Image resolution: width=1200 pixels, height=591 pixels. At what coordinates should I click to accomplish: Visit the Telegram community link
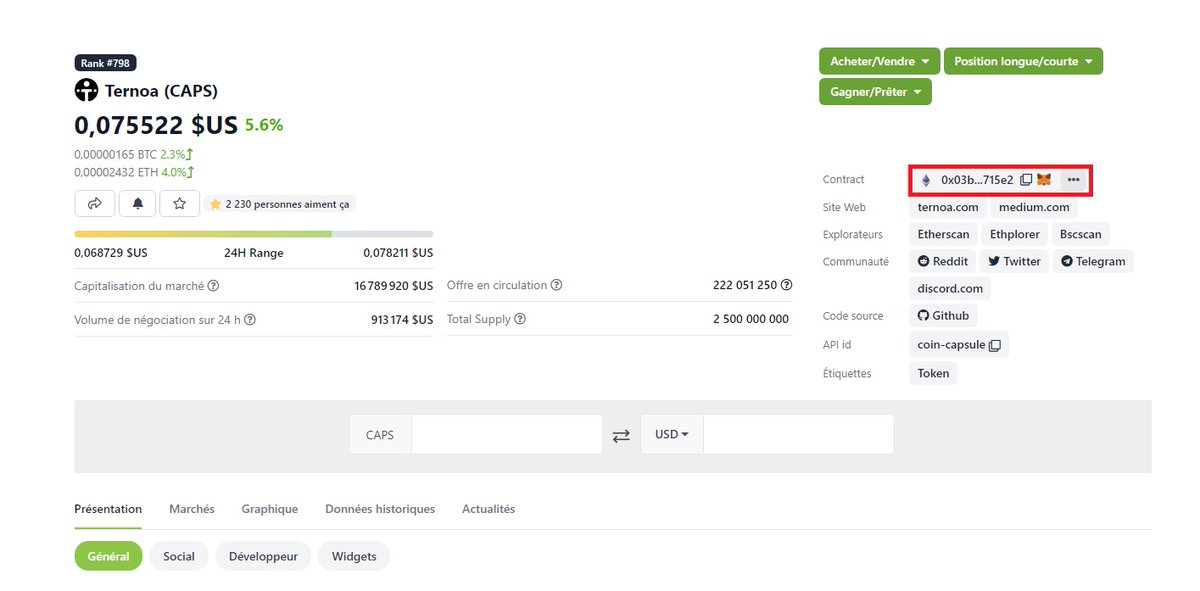1093,261
